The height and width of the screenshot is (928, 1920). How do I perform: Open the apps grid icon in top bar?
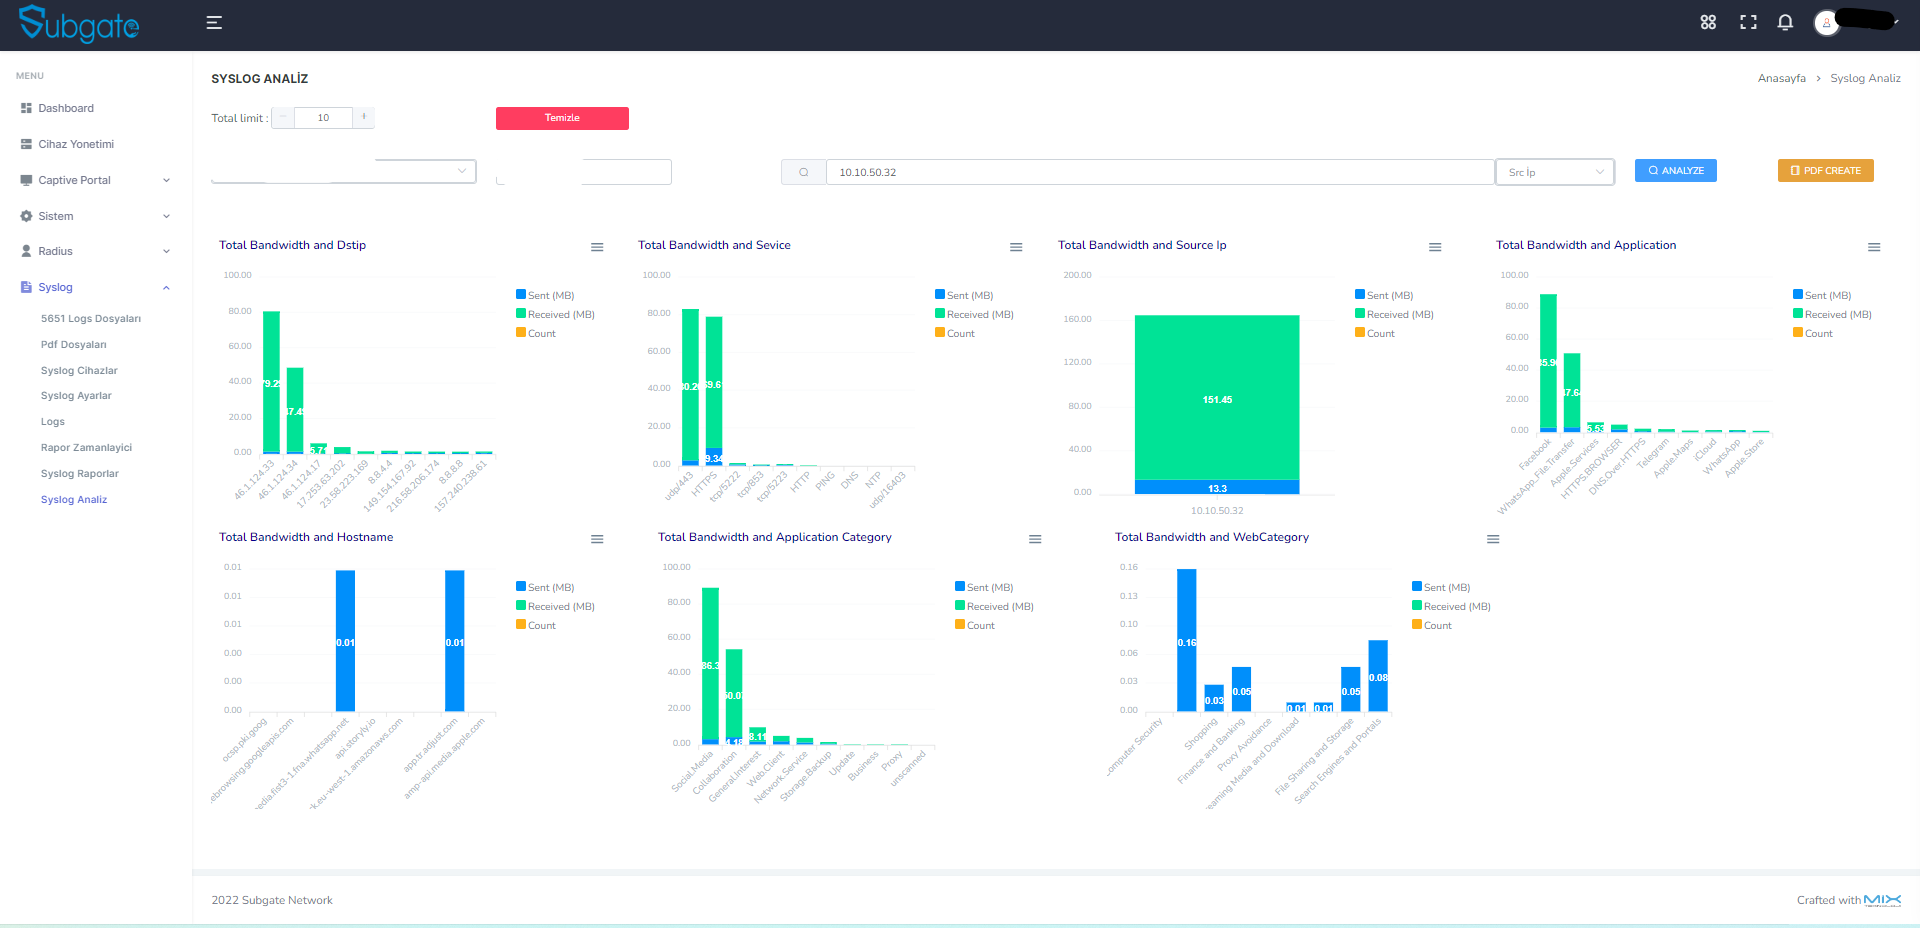tap(1708, 22)
